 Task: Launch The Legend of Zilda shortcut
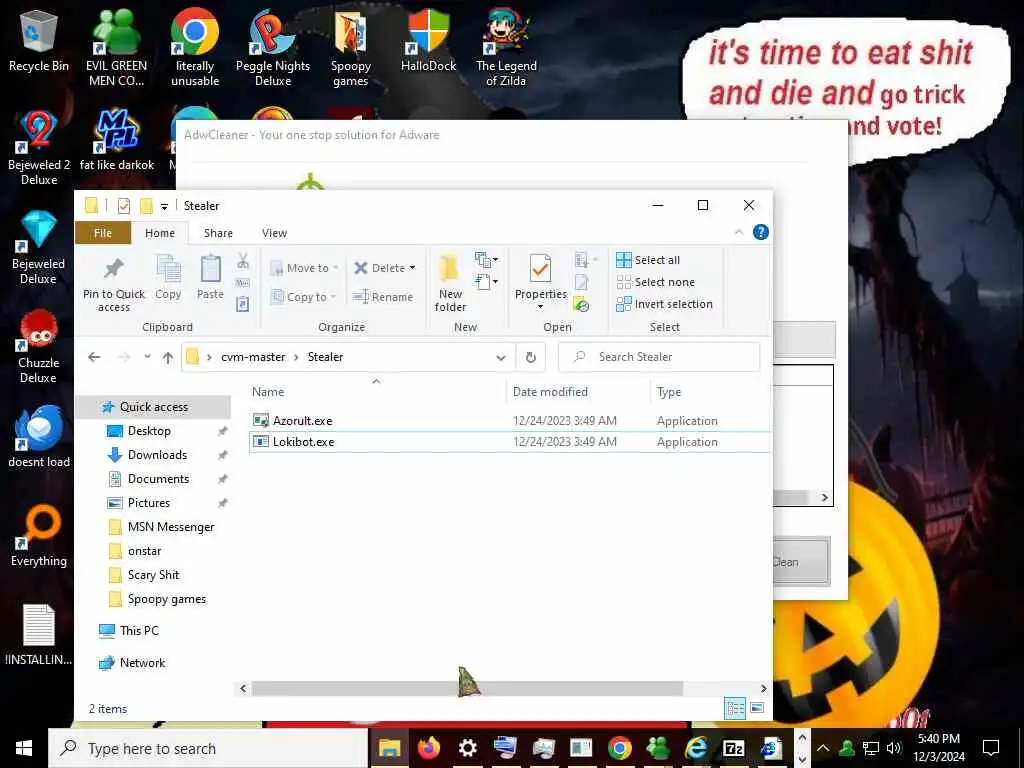click(506, 48)
